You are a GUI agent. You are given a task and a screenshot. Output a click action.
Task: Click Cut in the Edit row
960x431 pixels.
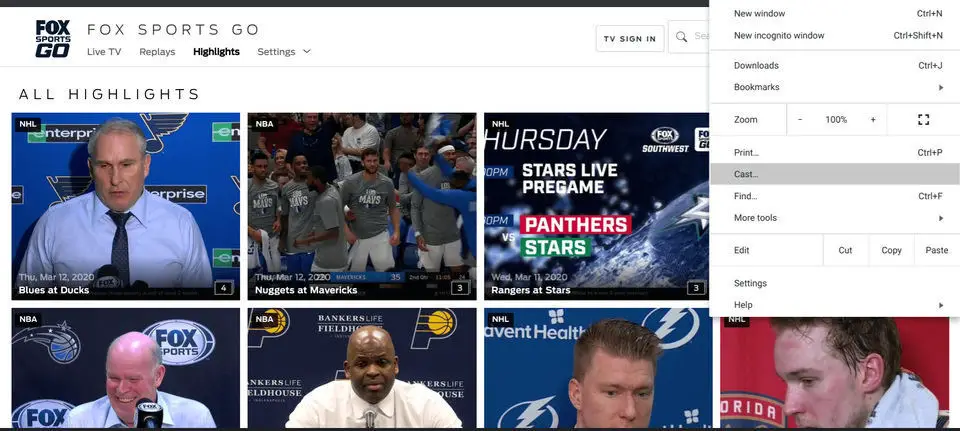(x=846, y=250)
